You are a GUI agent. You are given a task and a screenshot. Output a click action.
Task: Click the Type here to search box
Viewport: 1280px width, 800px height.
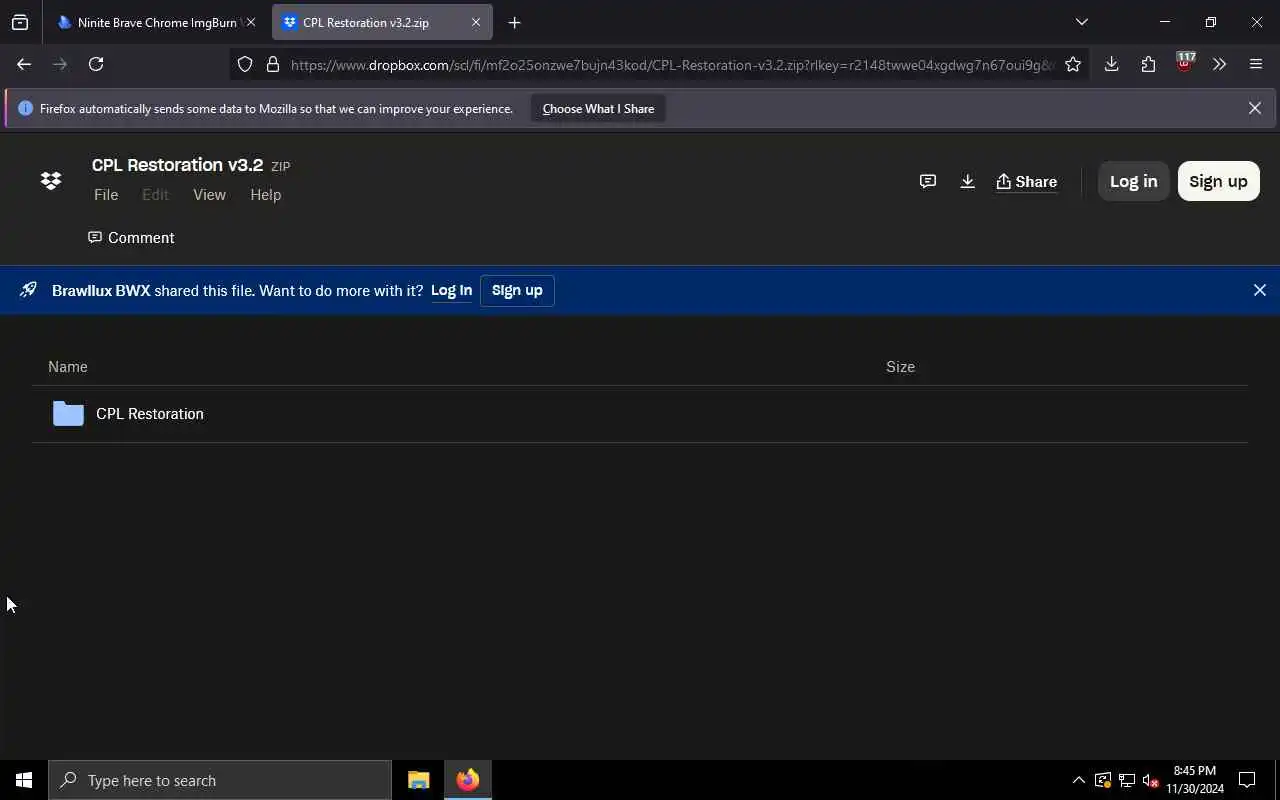220,780
